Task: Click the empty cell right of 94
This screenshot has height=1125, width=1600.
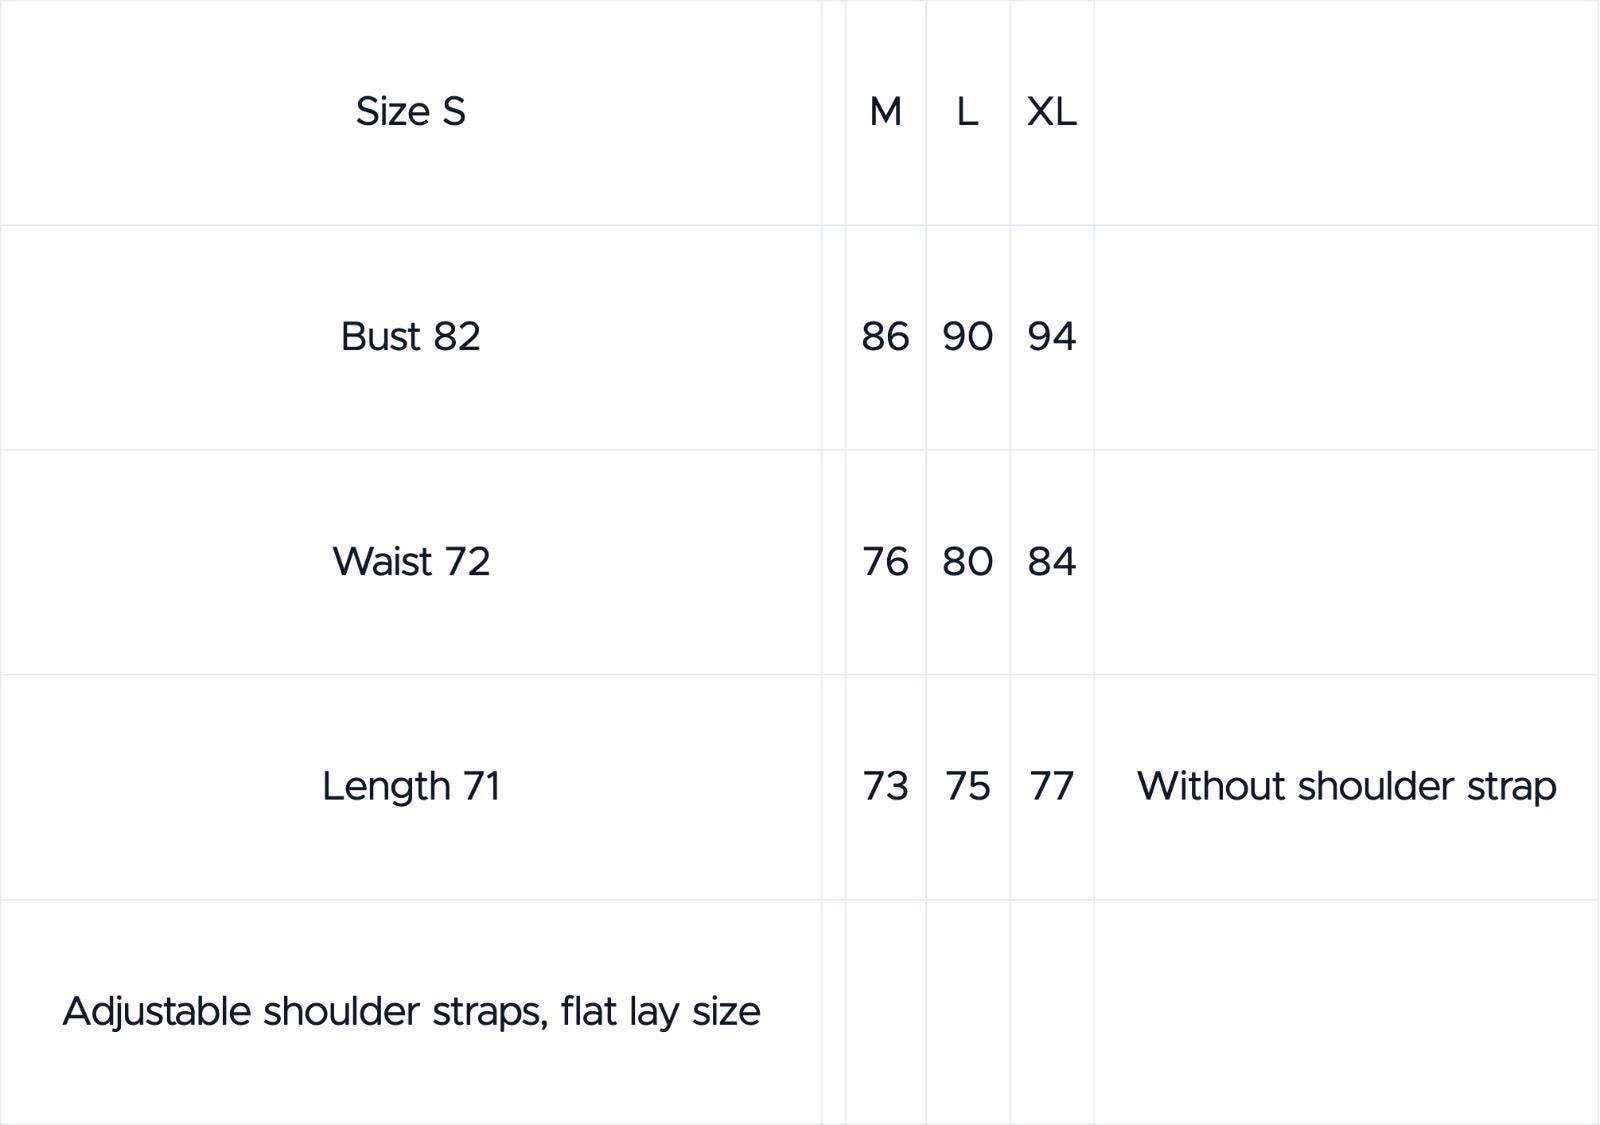Action: [x=1346, y=337]
